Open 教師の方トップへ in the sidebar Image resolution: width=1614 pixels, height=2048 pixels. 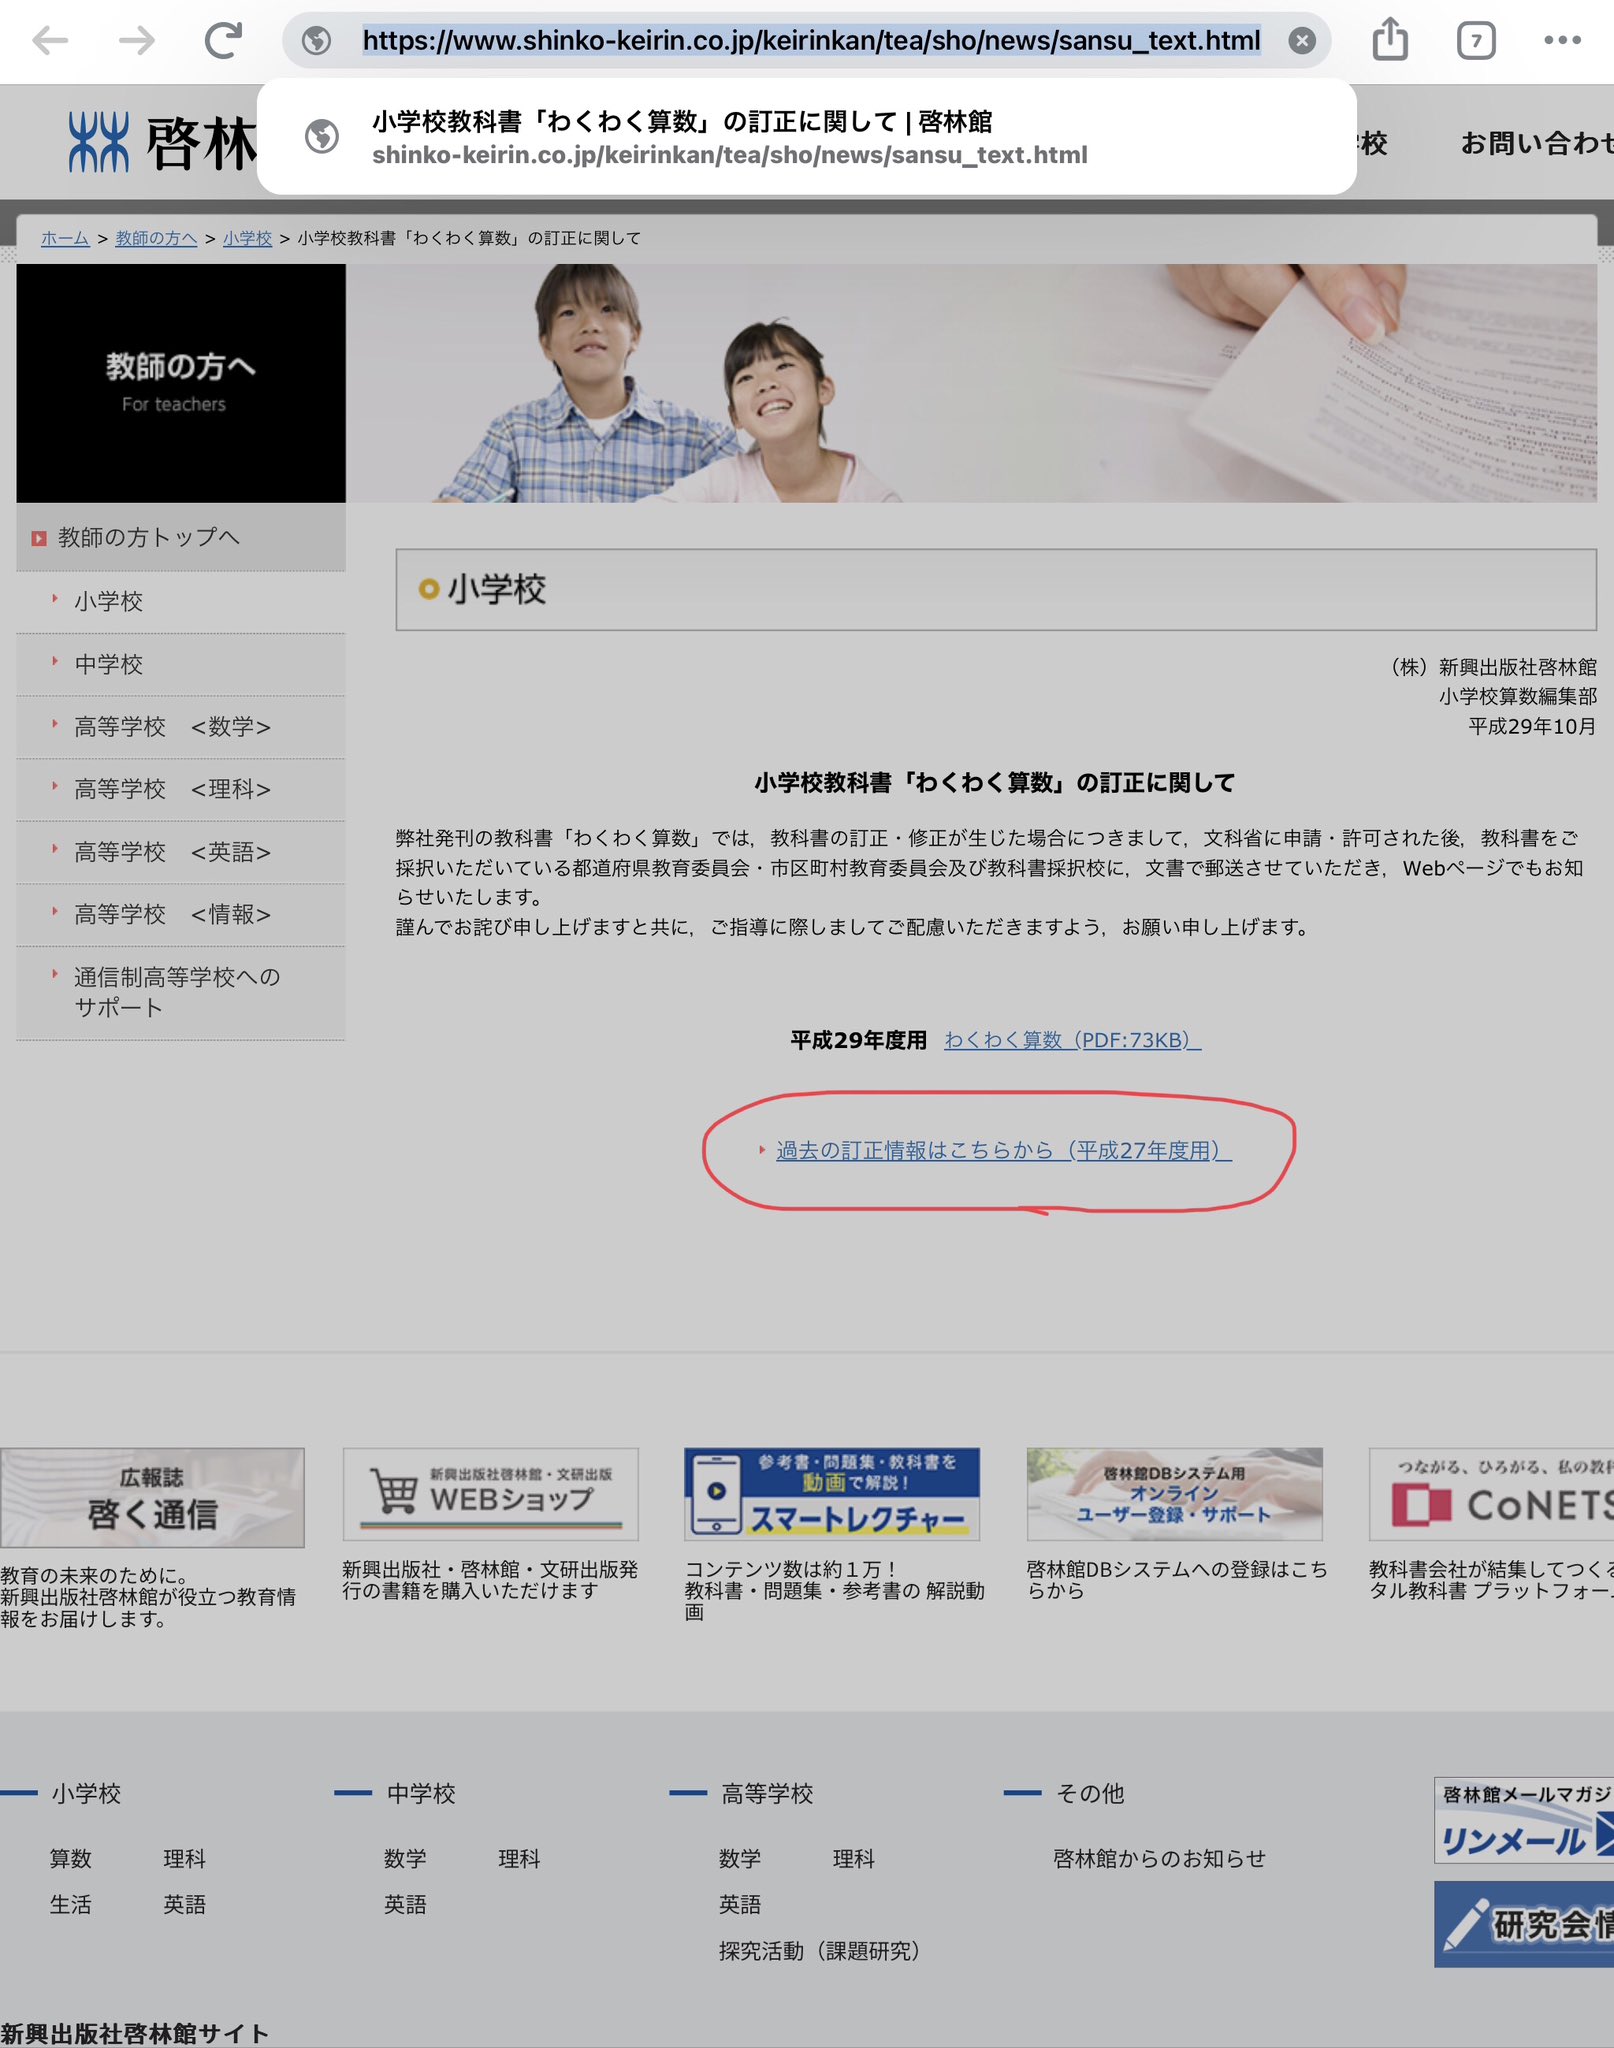point(181,537)
